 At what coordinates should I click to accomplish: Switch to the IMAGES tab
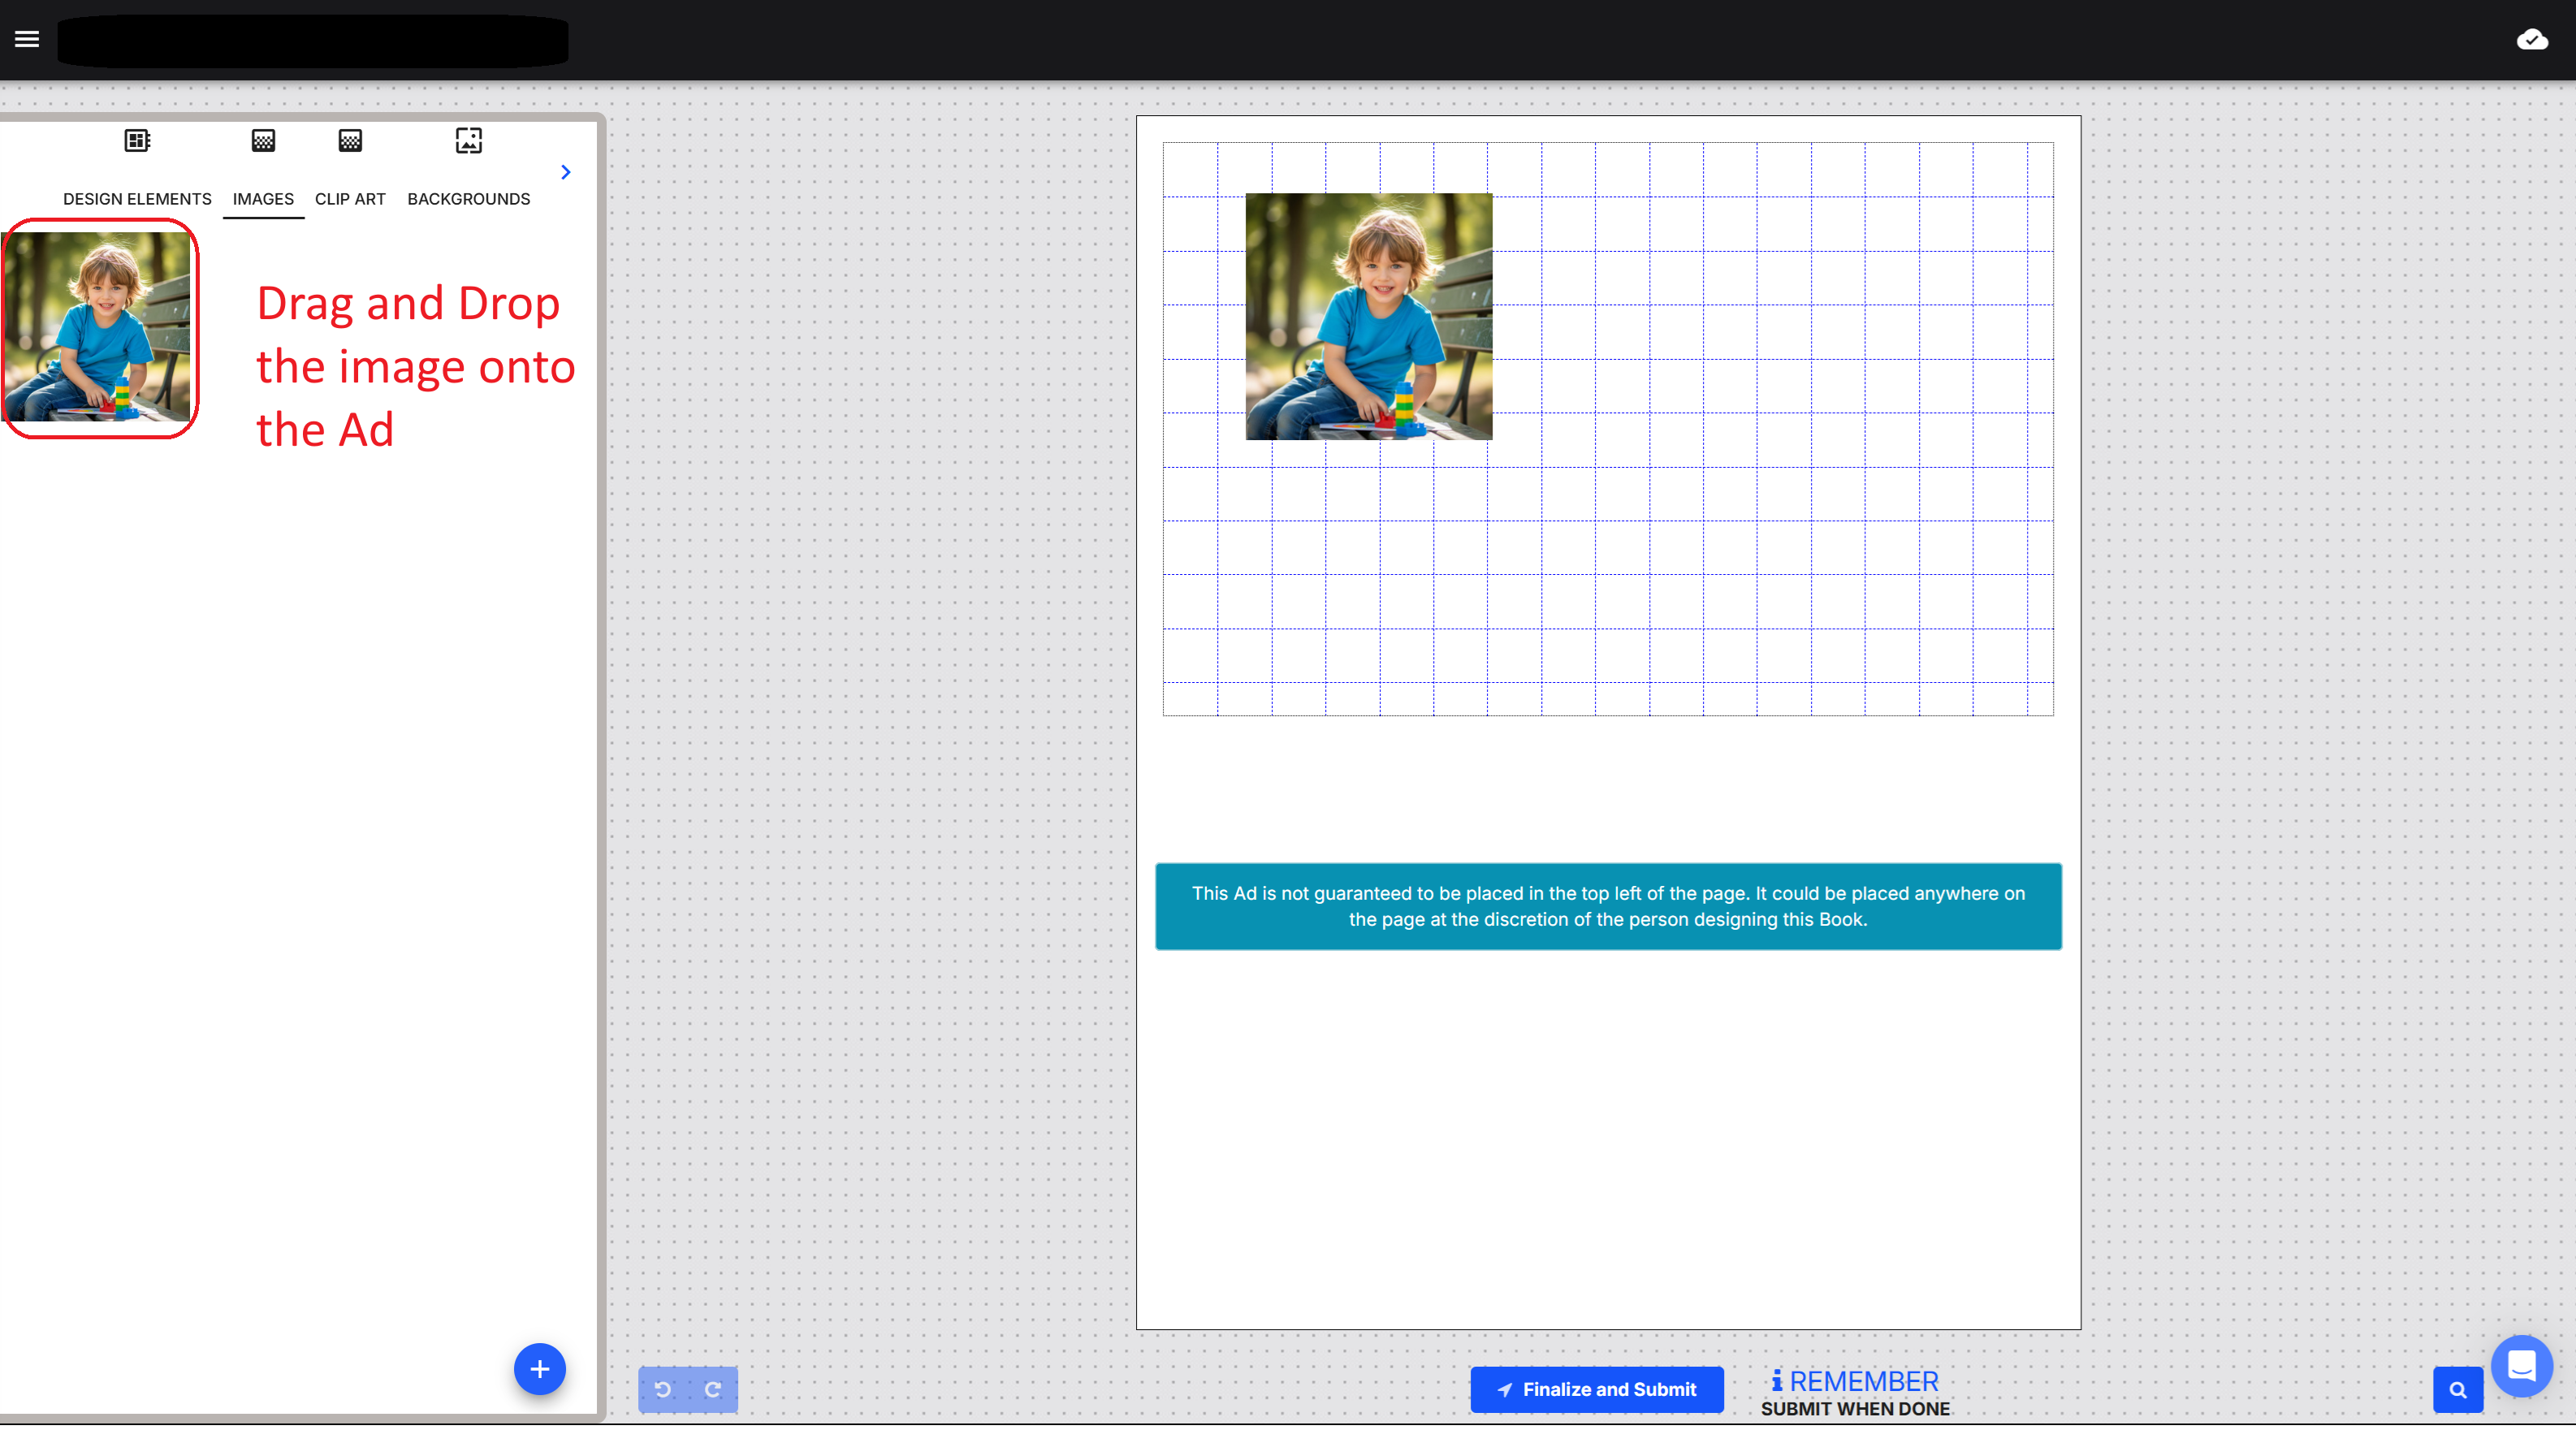(263, 199)
